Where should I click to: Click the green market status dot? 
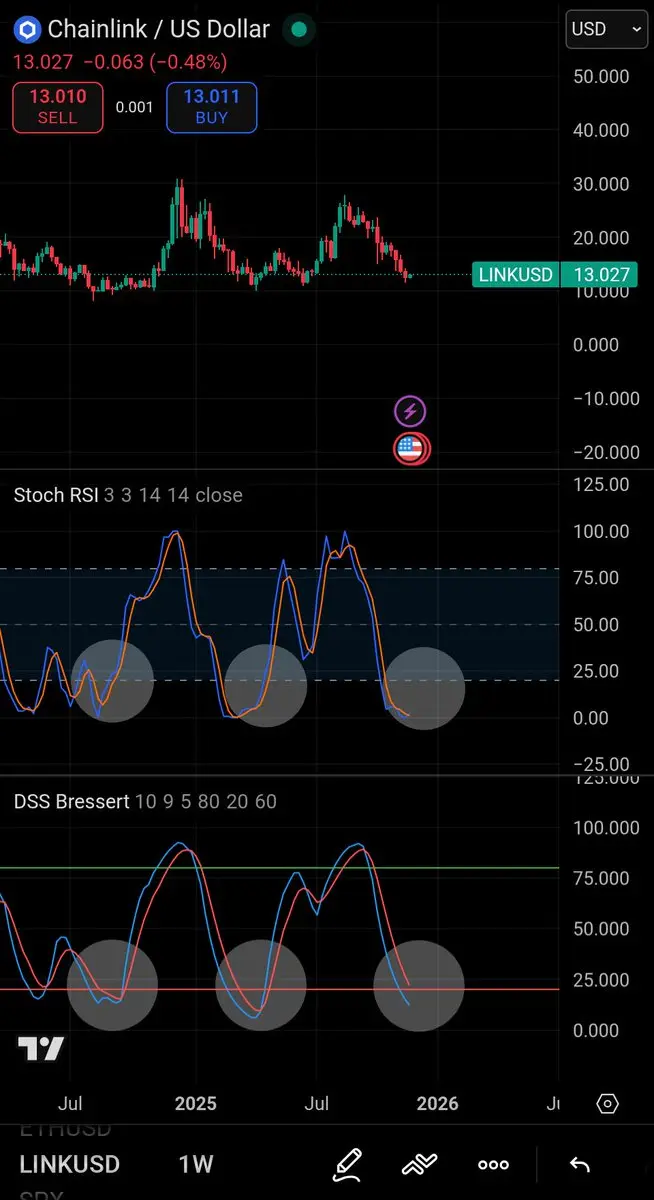[297, 30]
